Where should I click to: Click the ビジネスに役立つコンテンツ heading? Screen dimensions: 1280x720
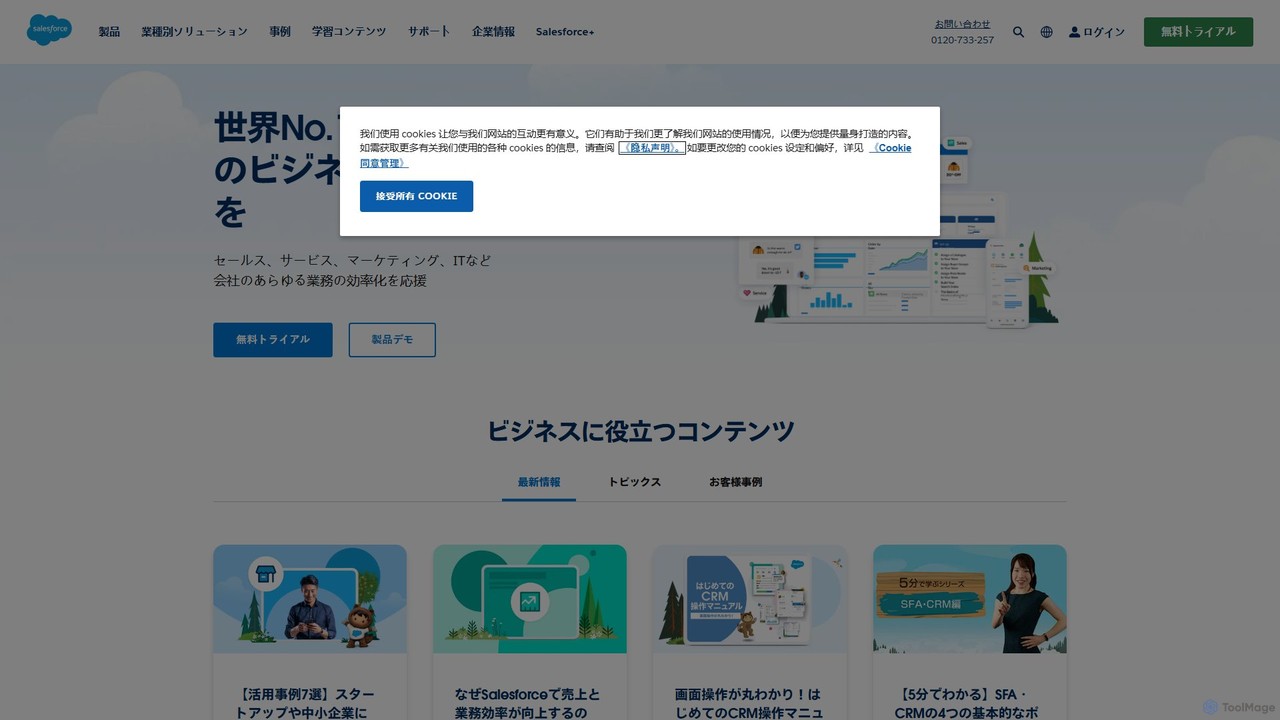click(x=640, y=431)
